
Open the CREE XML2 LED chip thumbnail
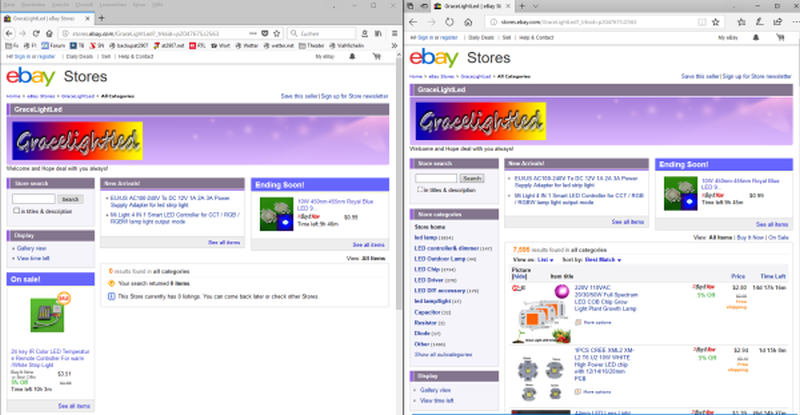click(x=541, y=377)
